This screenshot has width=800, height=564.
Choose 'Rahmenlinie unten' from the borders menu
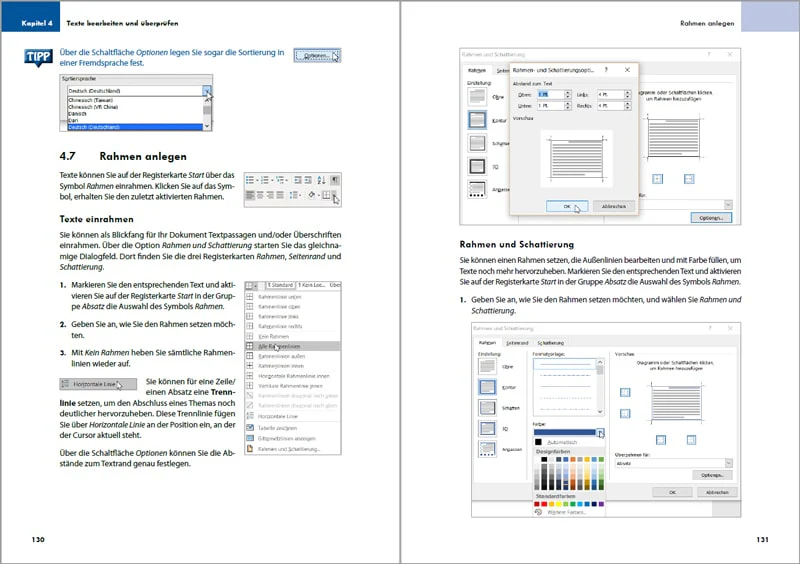(292, 297)
